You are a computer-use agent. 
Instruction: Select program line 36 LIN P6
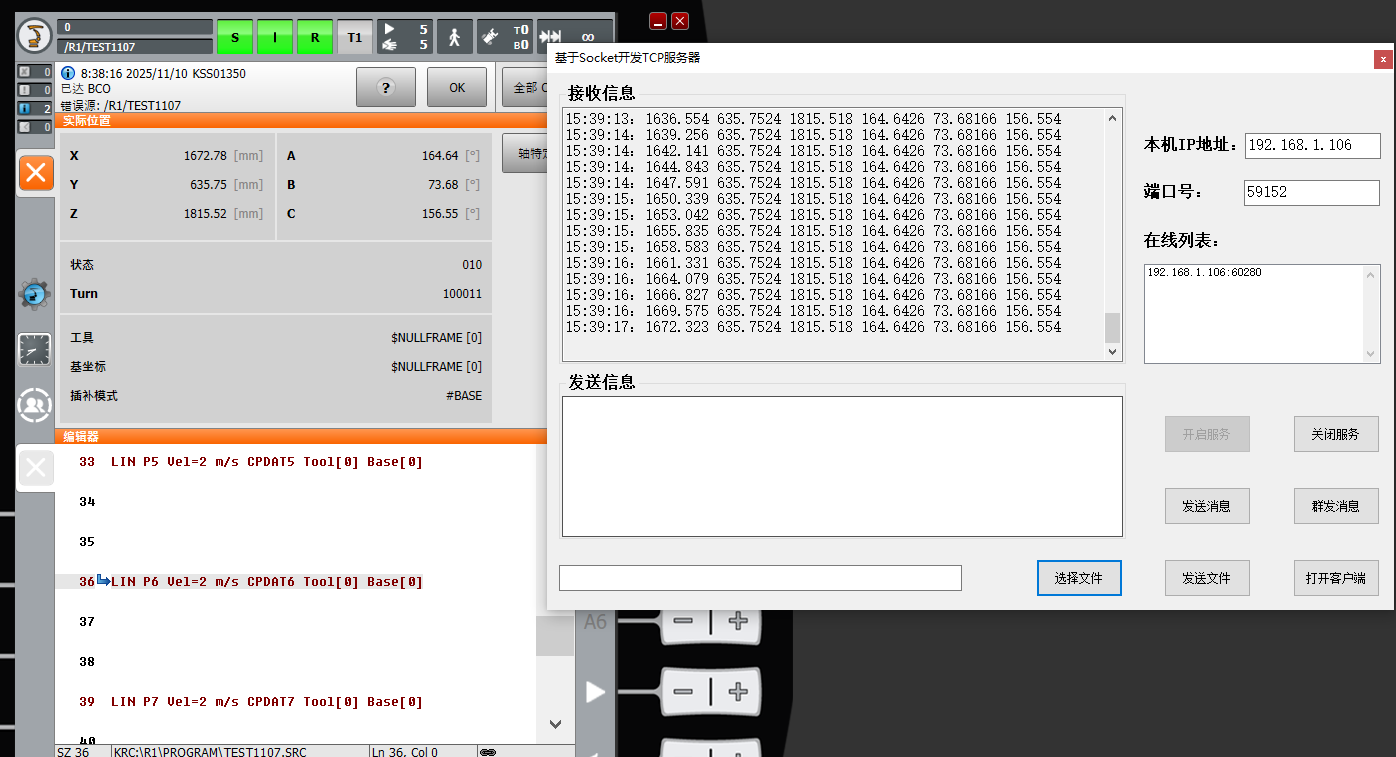pos(267,582)
